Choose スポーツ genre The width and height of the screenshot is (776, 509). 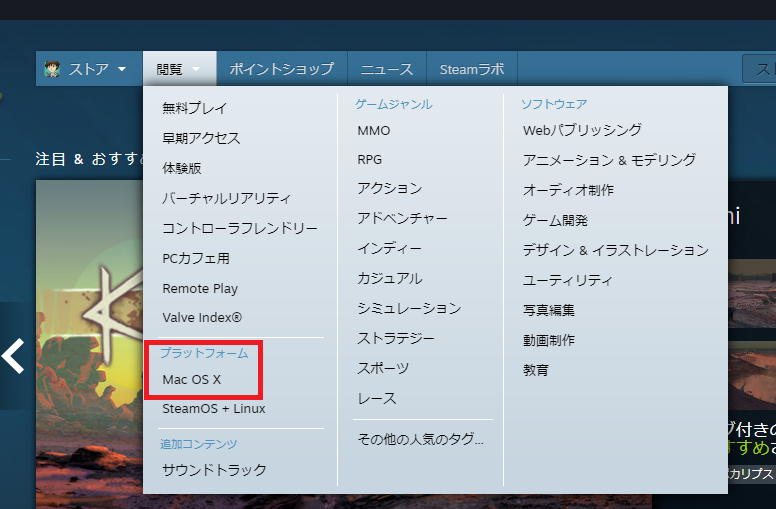pos(383,368)
